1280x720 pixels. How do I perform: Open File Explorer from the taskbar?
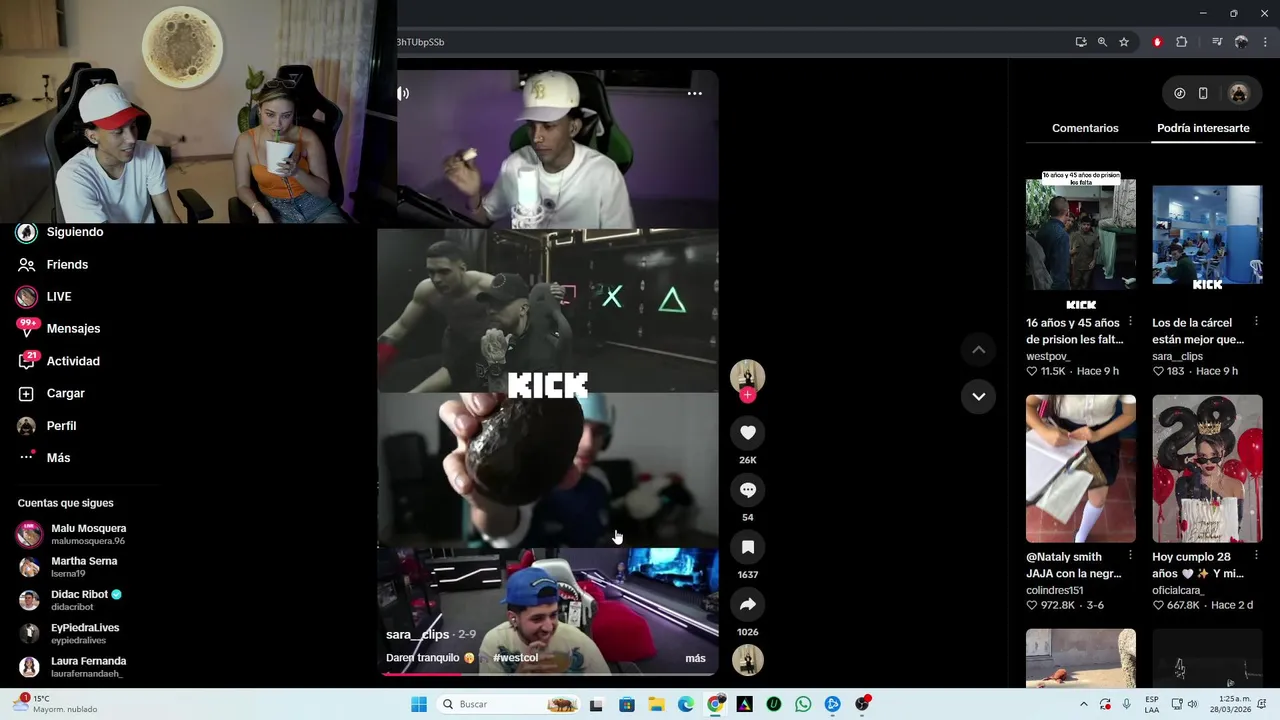click(656, 704)
